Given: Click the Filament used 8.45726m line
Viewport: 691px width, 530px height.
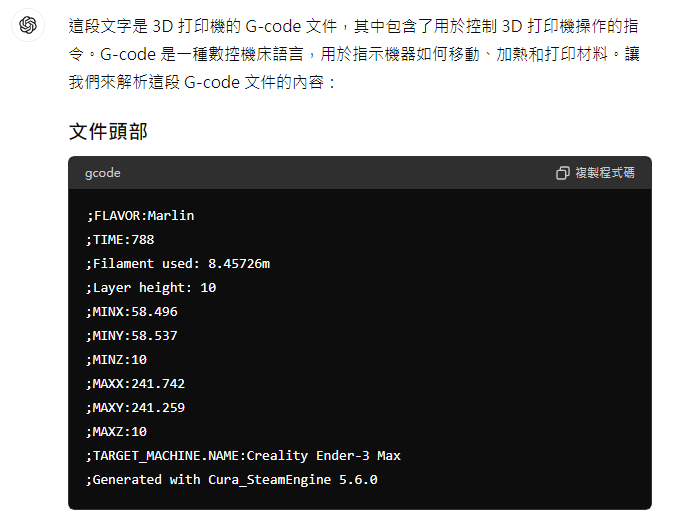Looking at the screenshot, I should 178,264.
